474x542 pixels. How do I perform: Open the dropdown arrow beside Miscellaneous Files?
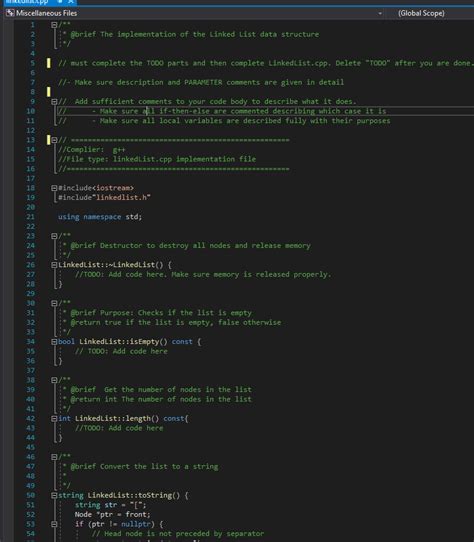380,13
